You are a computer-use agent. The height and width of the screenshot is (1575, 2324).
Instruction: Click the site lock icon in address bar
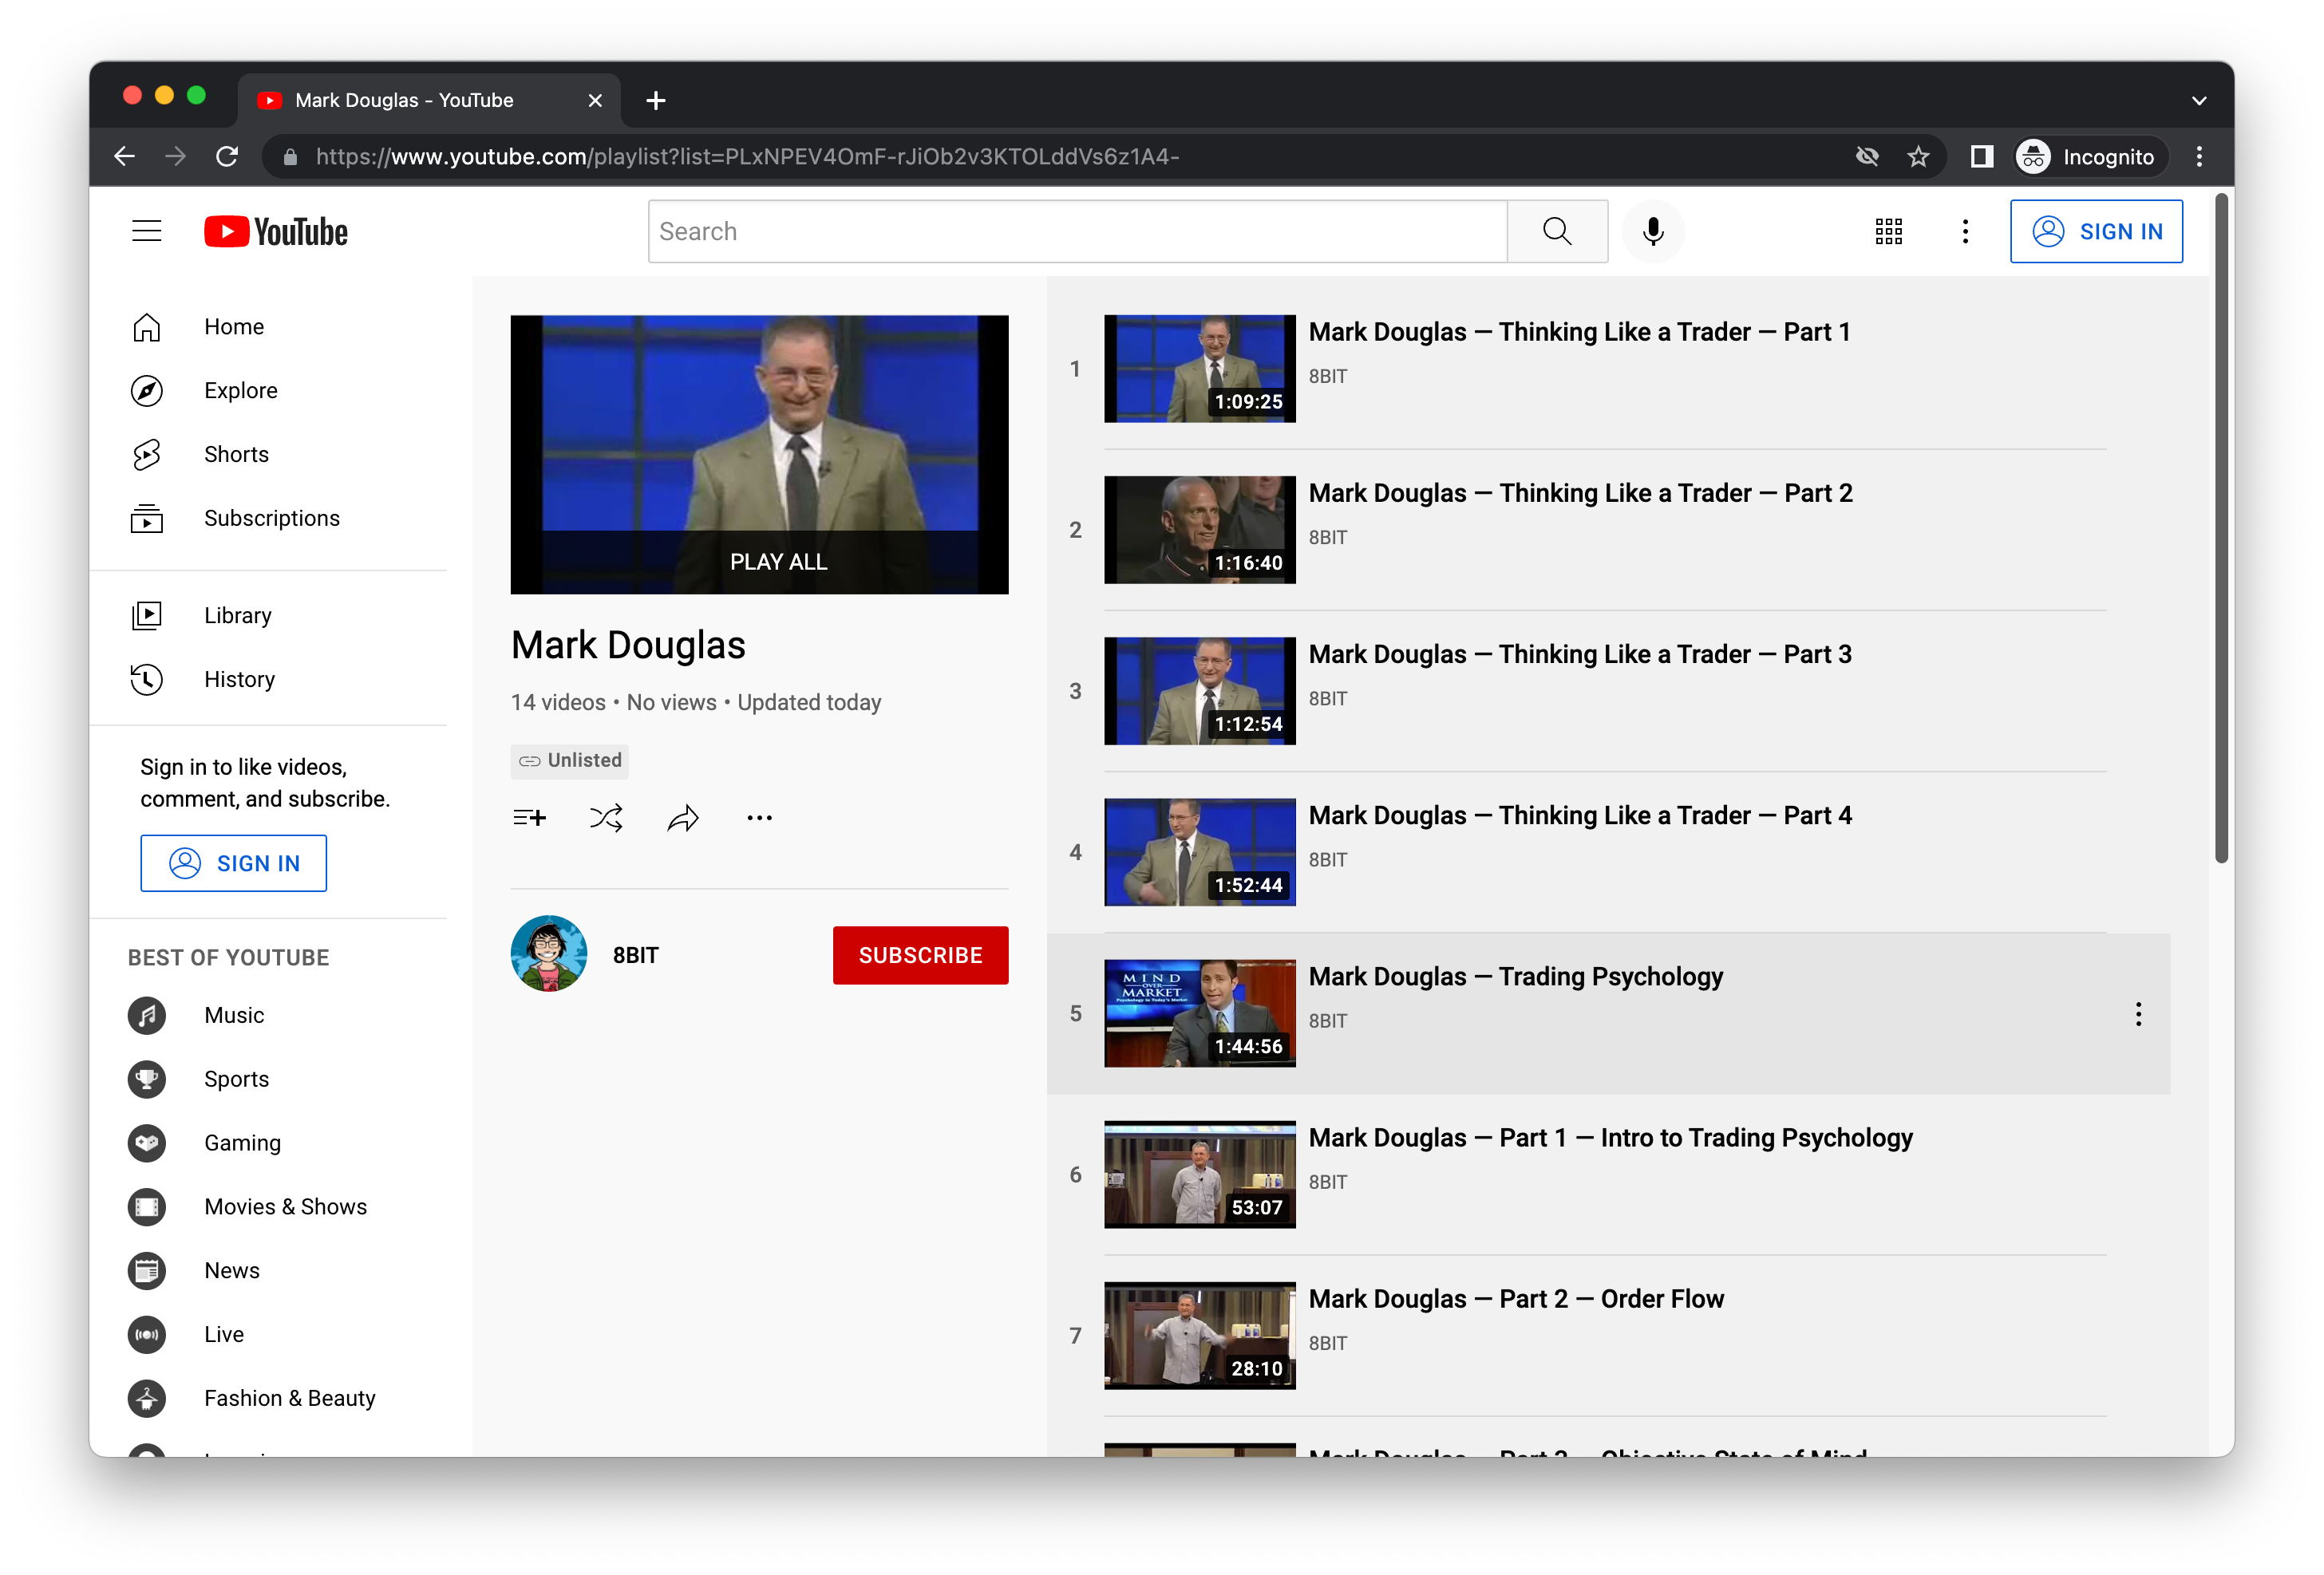(x=290, y=156)
